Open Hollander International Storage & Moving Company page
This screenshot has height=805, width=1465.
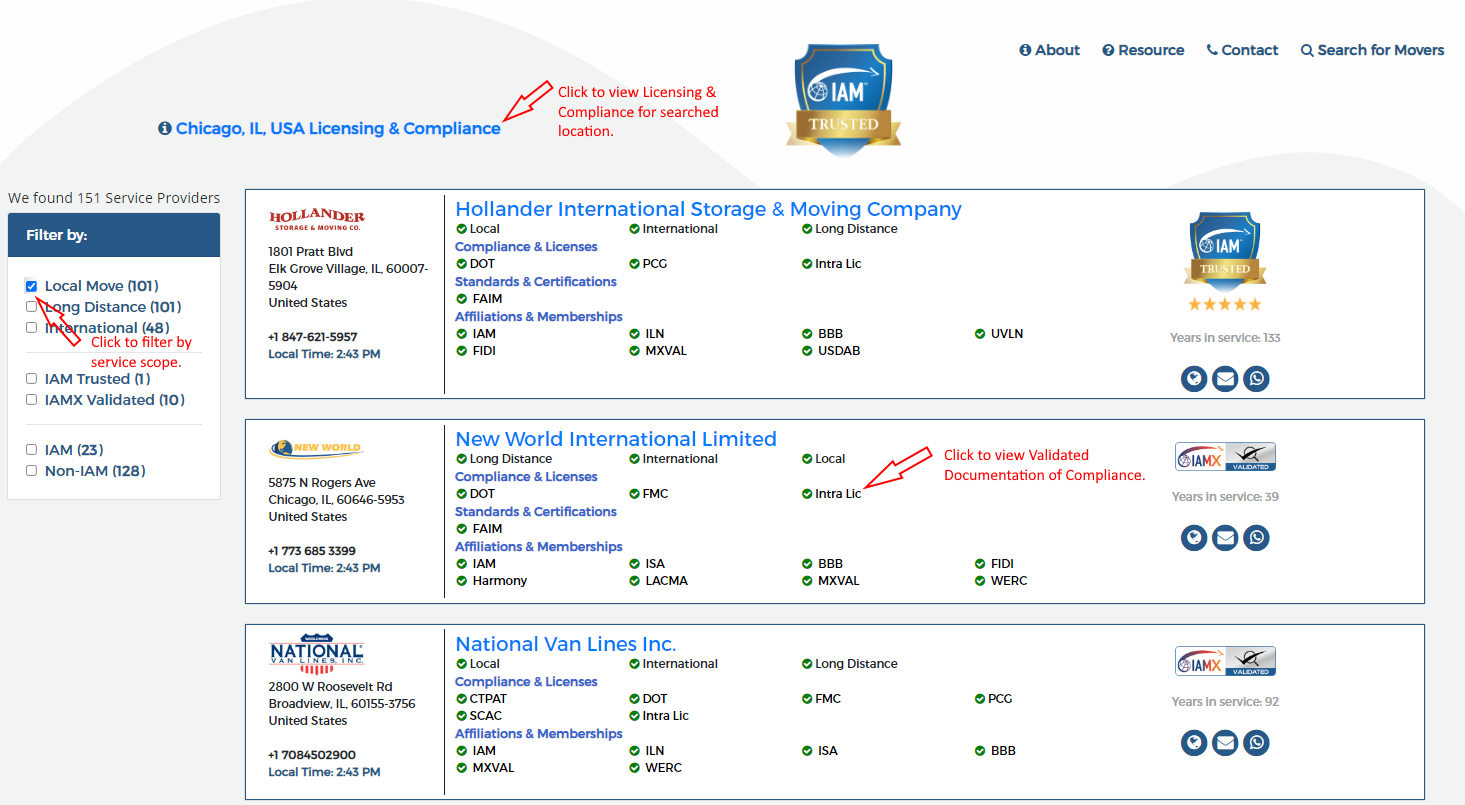[x=708, y=209]
